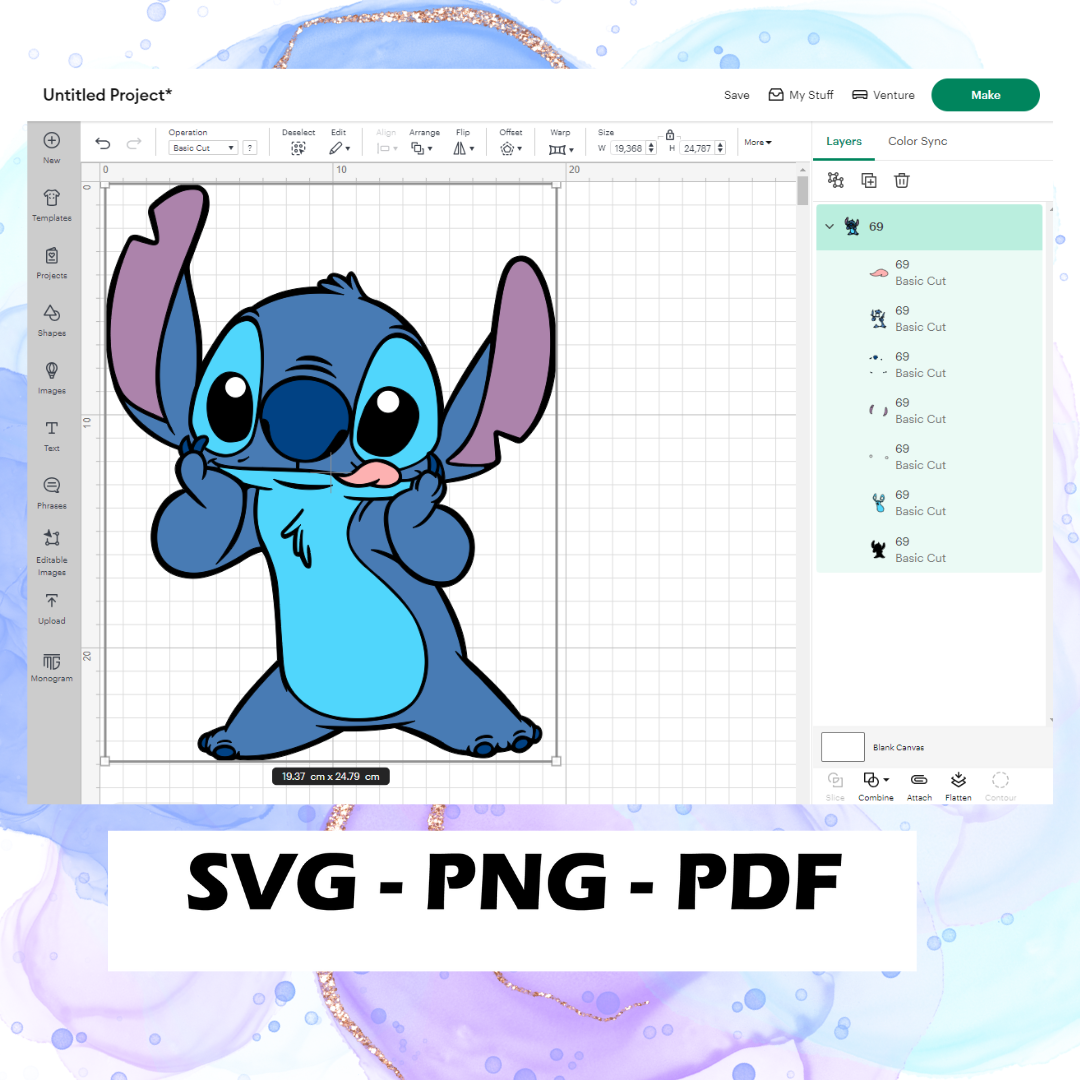Duplicate the selected layer
Viewport: 1080px width, 1080px height.
(x=869, y=180)
